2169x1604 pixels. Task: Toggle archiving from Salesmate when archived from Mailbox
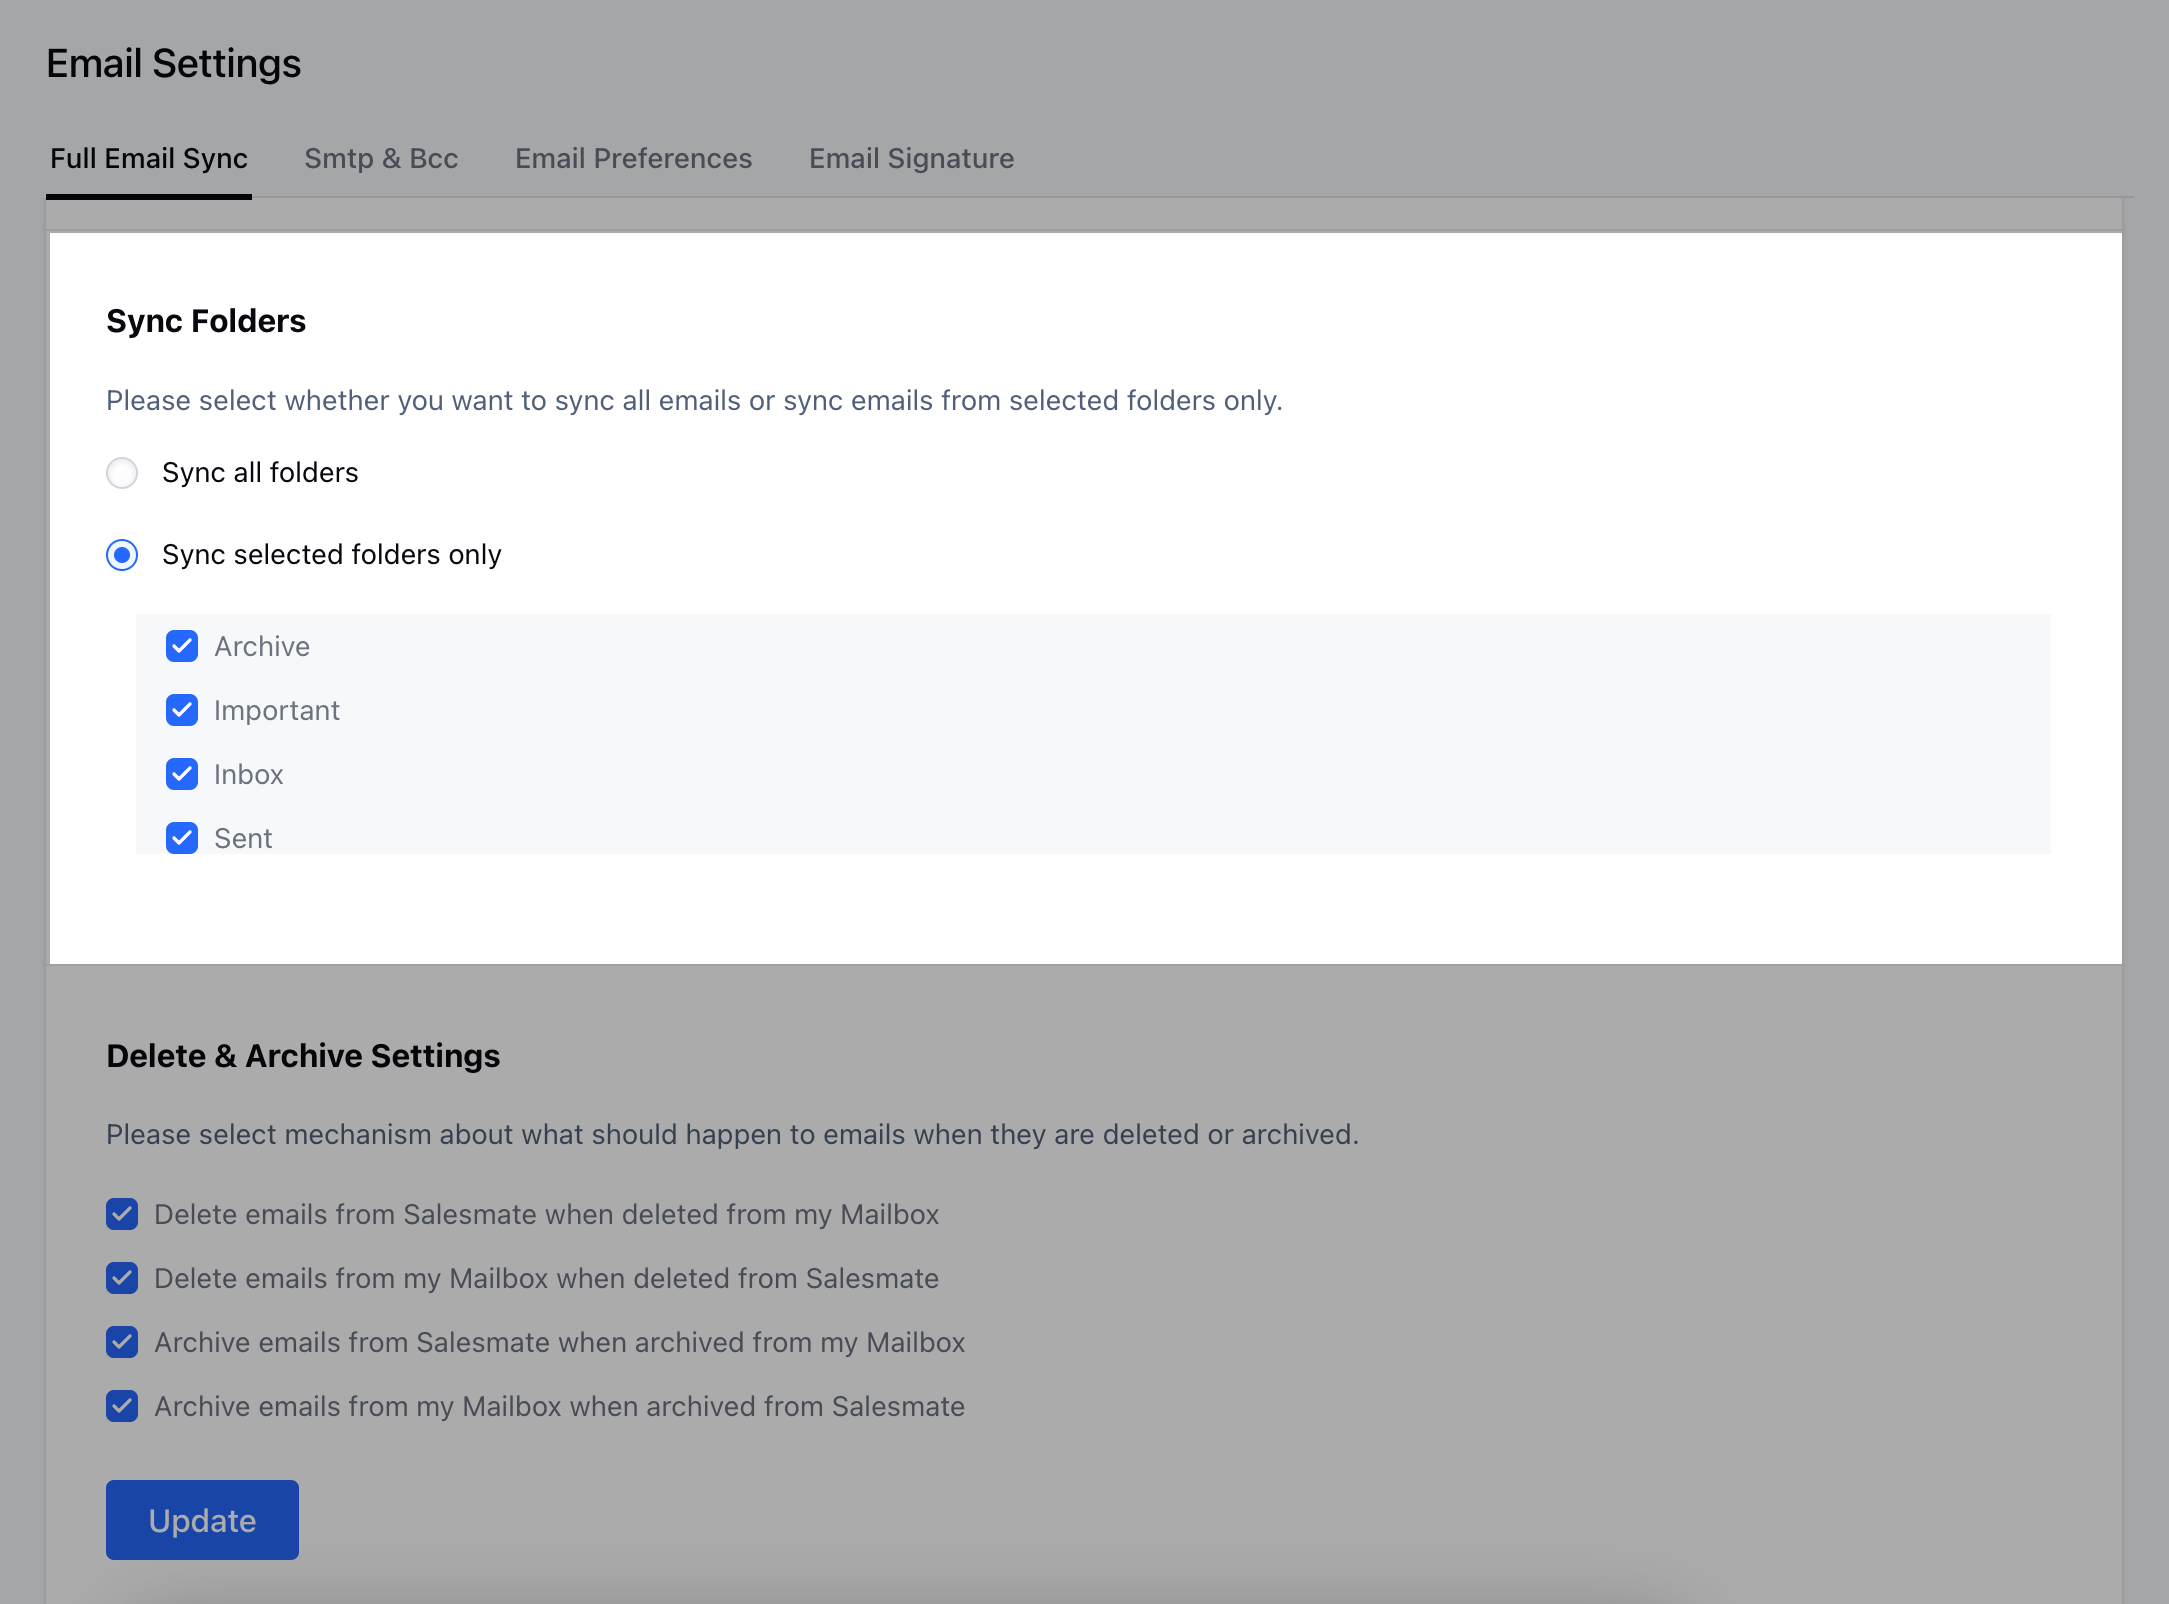122,1343
